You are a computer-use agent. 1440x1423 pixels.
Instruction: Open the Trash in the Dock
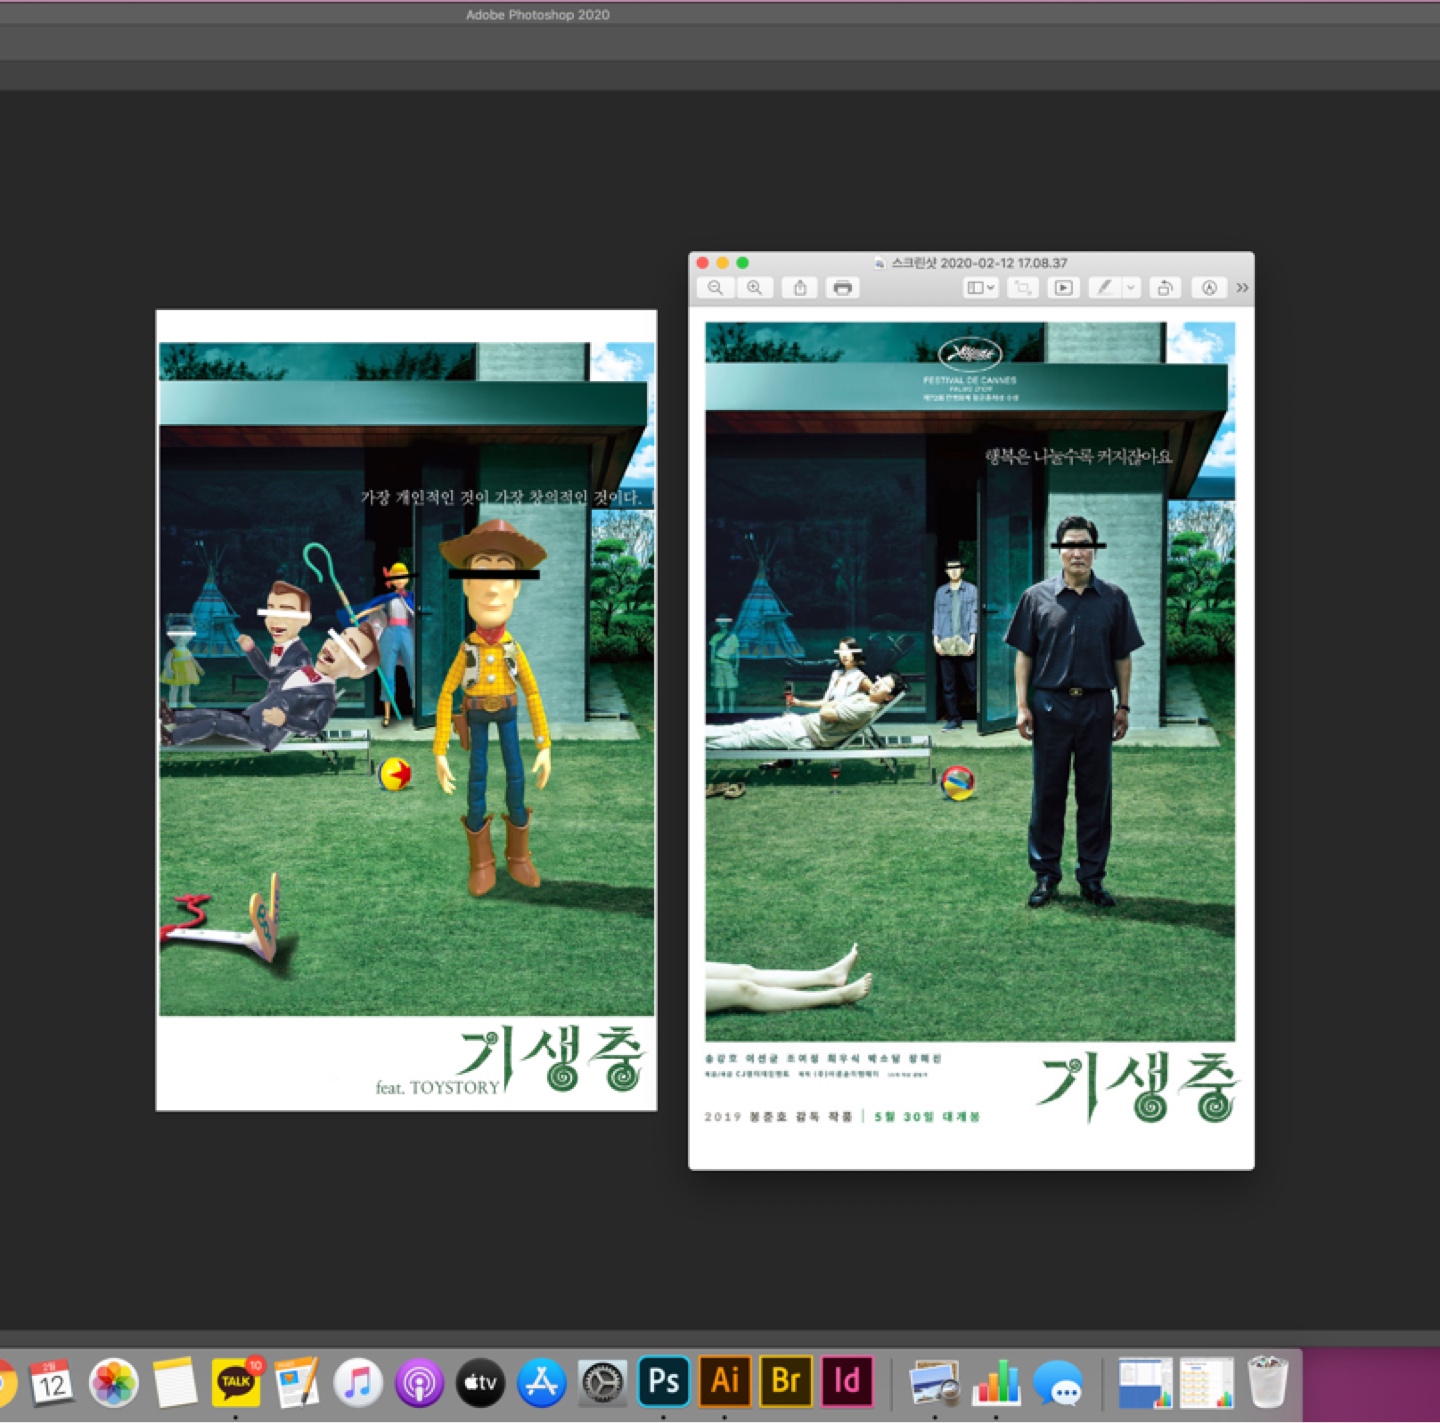tap(1267, 1382)
